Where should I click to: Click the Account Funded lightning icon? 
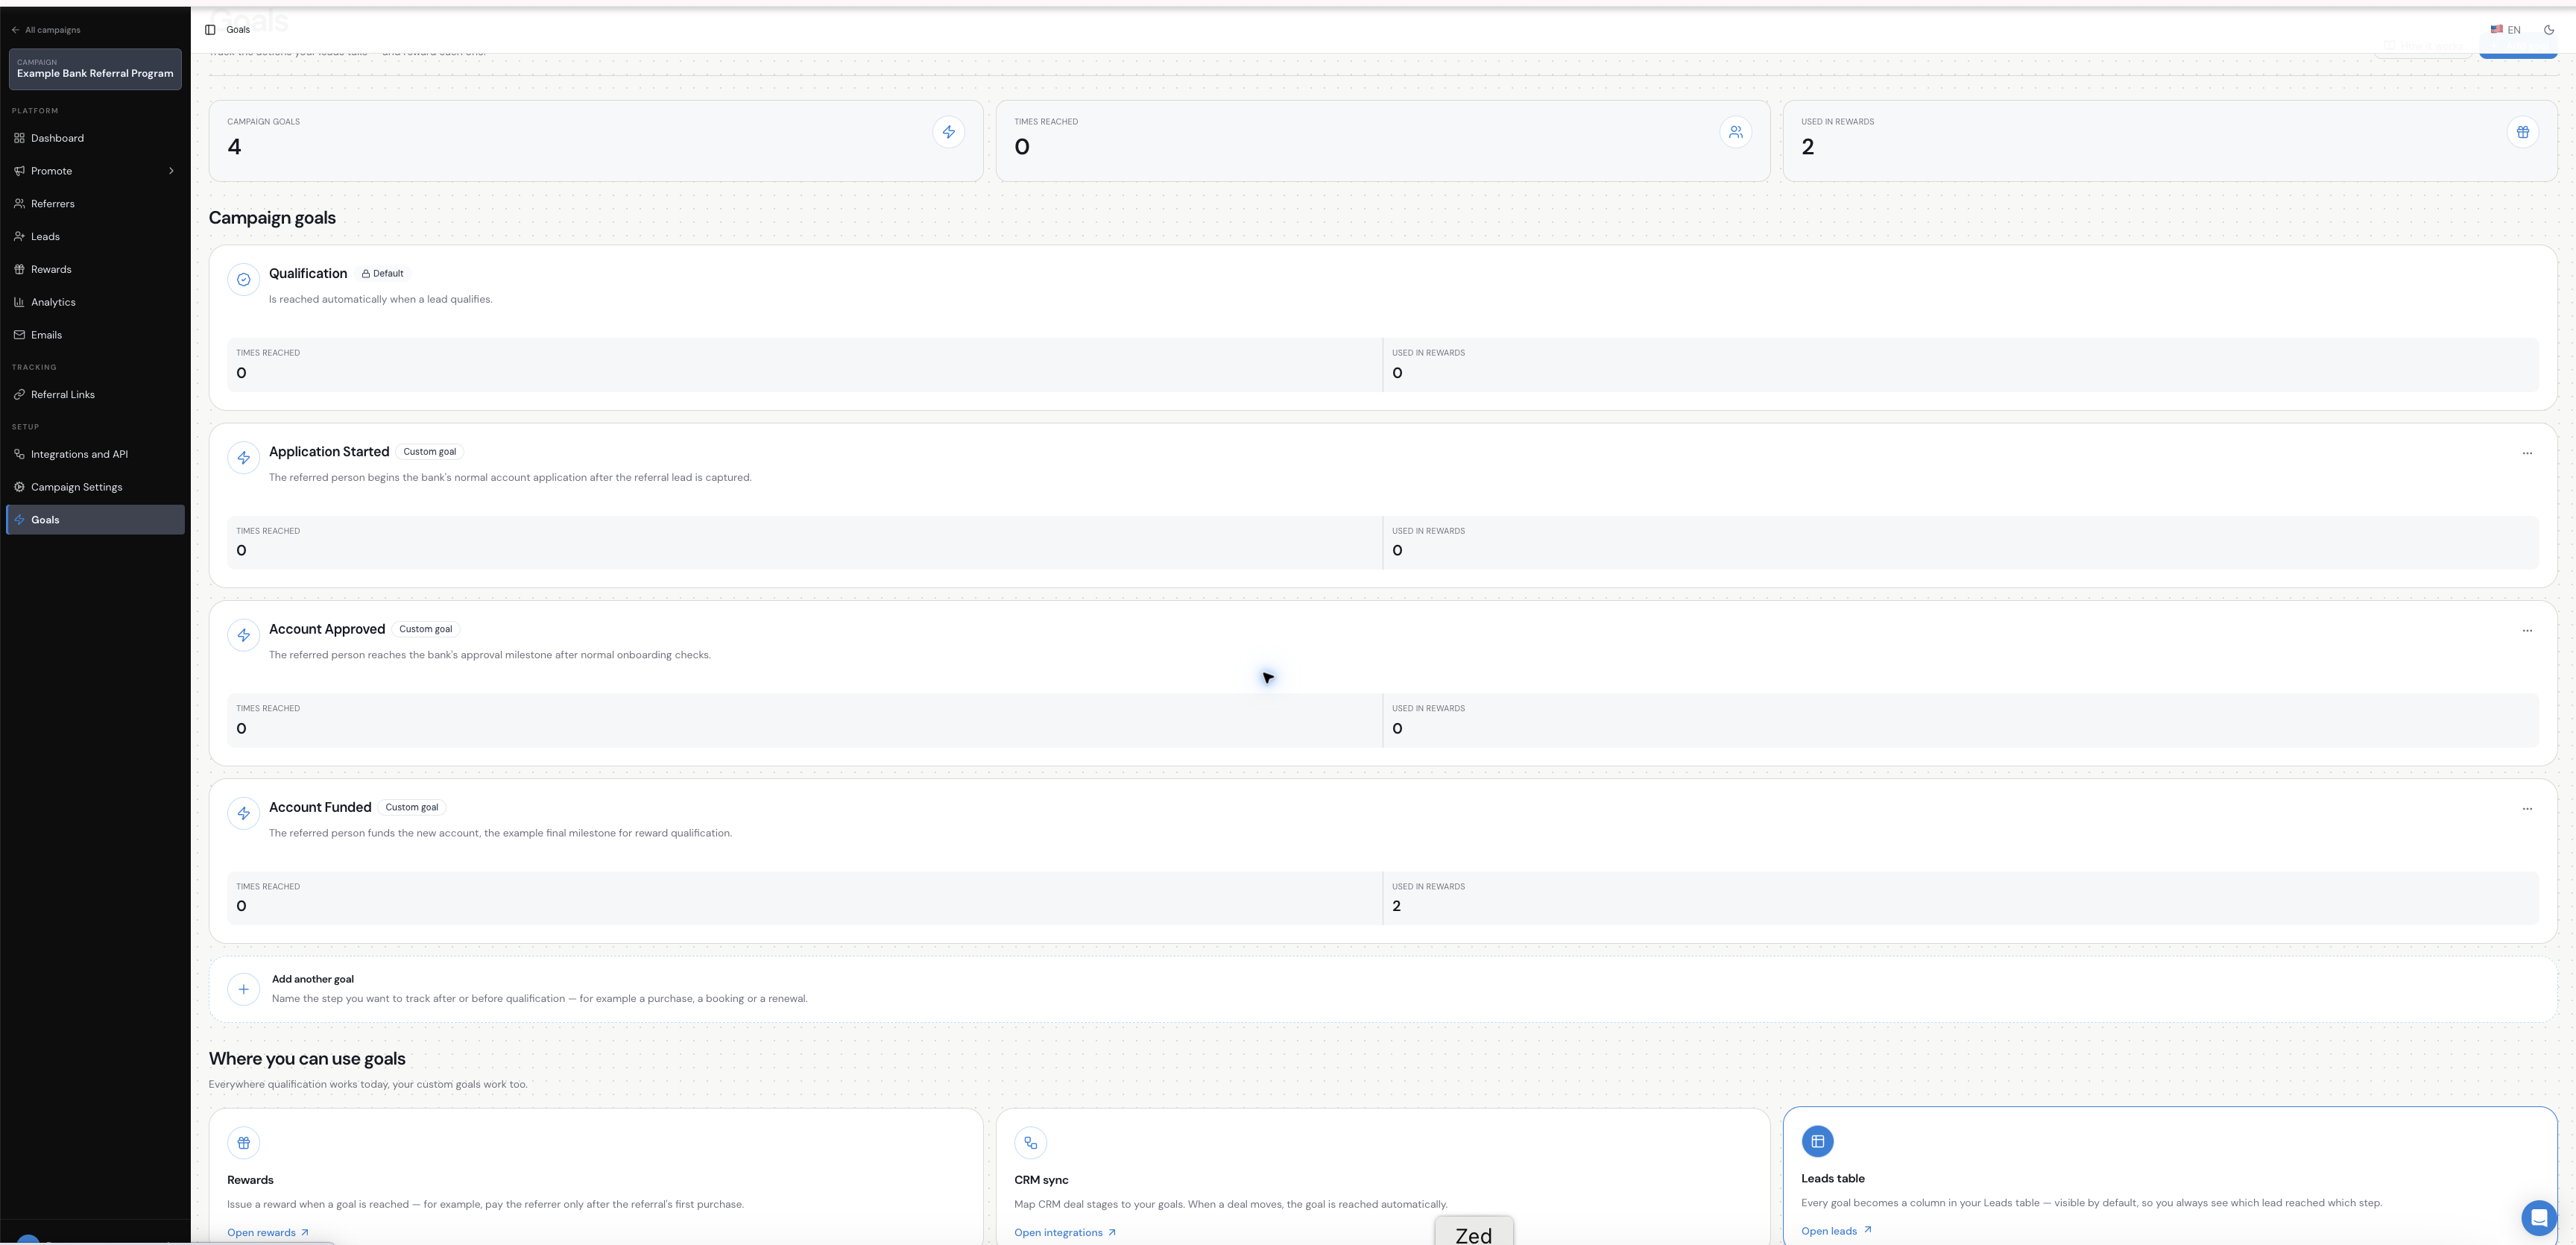pyautogui.click(x=243, y=814)
